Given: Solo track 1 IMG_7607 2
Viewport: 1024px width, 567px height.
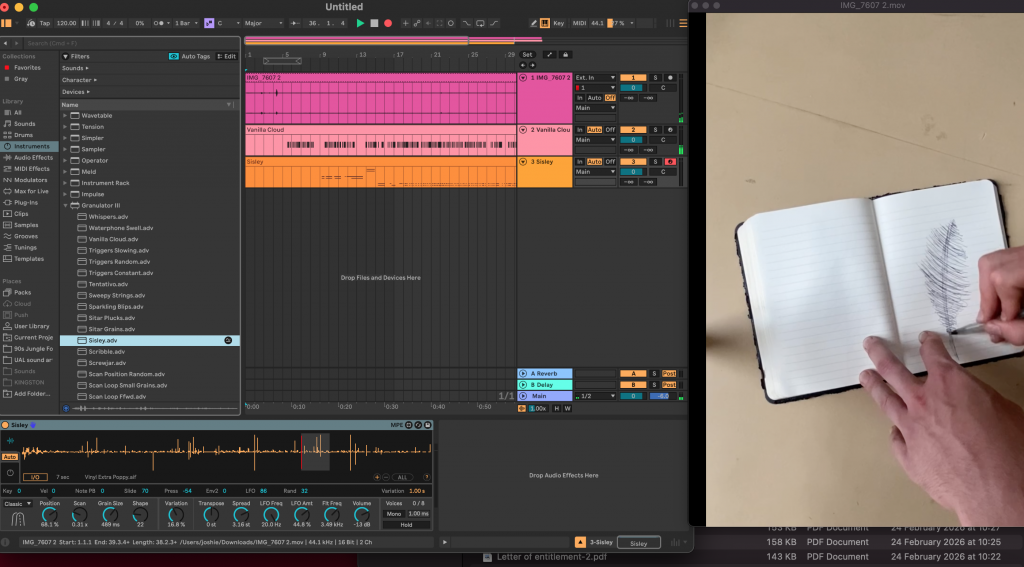Looking at the screenshot, I should pos(656,78).
